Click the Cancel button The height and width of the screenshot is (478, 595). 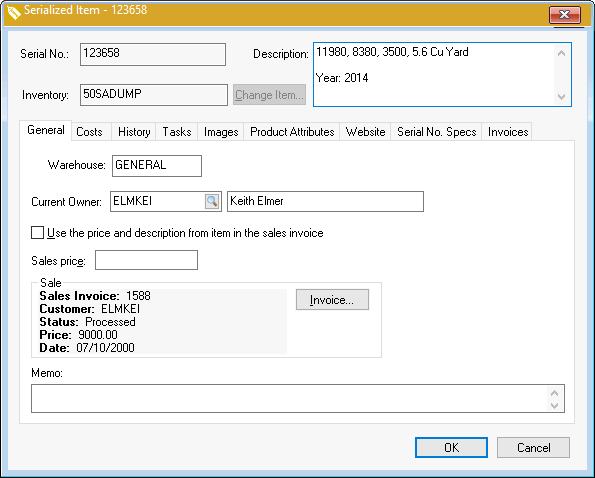pos(533,448)
